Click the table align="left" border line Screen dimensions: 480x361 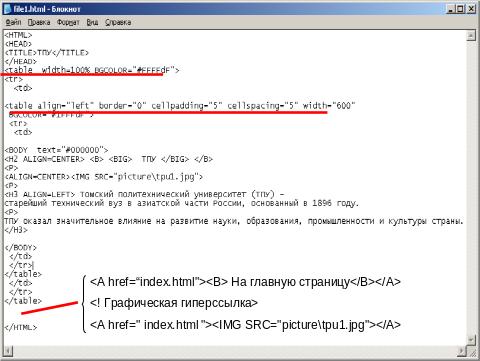pos(180,106)
